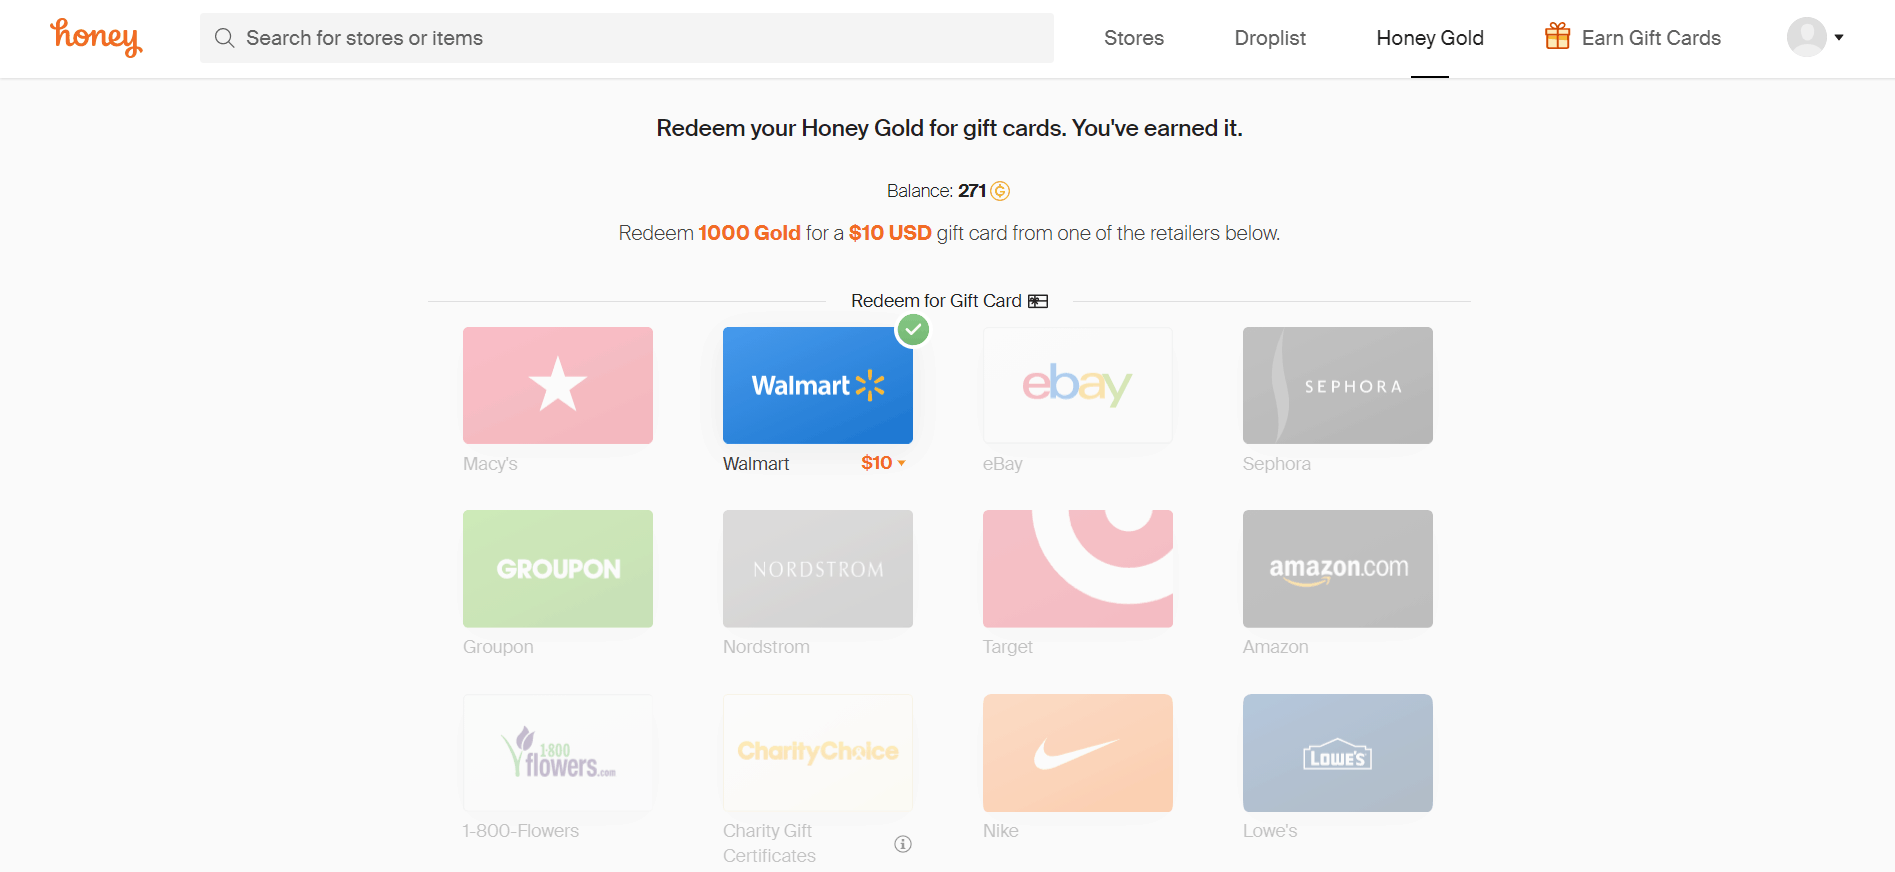
Task: Open the Stores menu item
Action: click(x=1133, y=38)
